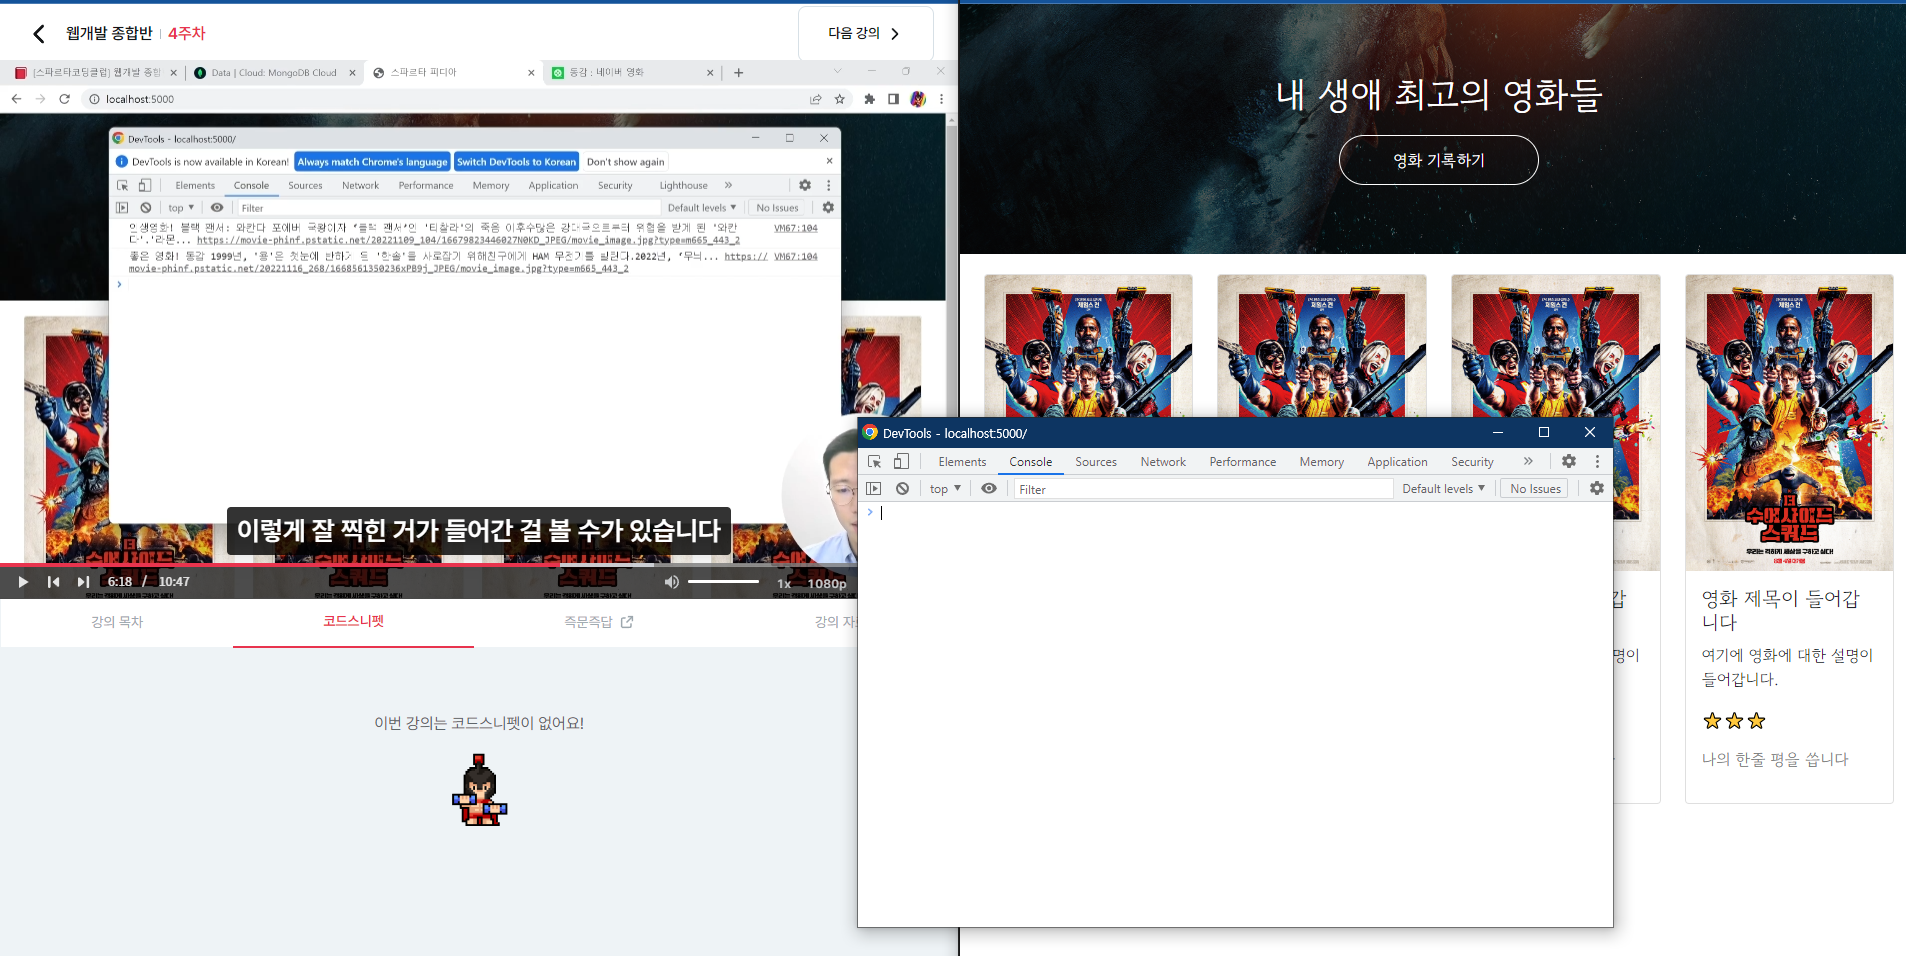Open Security tab in front DevTools
Viewport: 1906px width, 956px height.
click(x=1472, y=462)
